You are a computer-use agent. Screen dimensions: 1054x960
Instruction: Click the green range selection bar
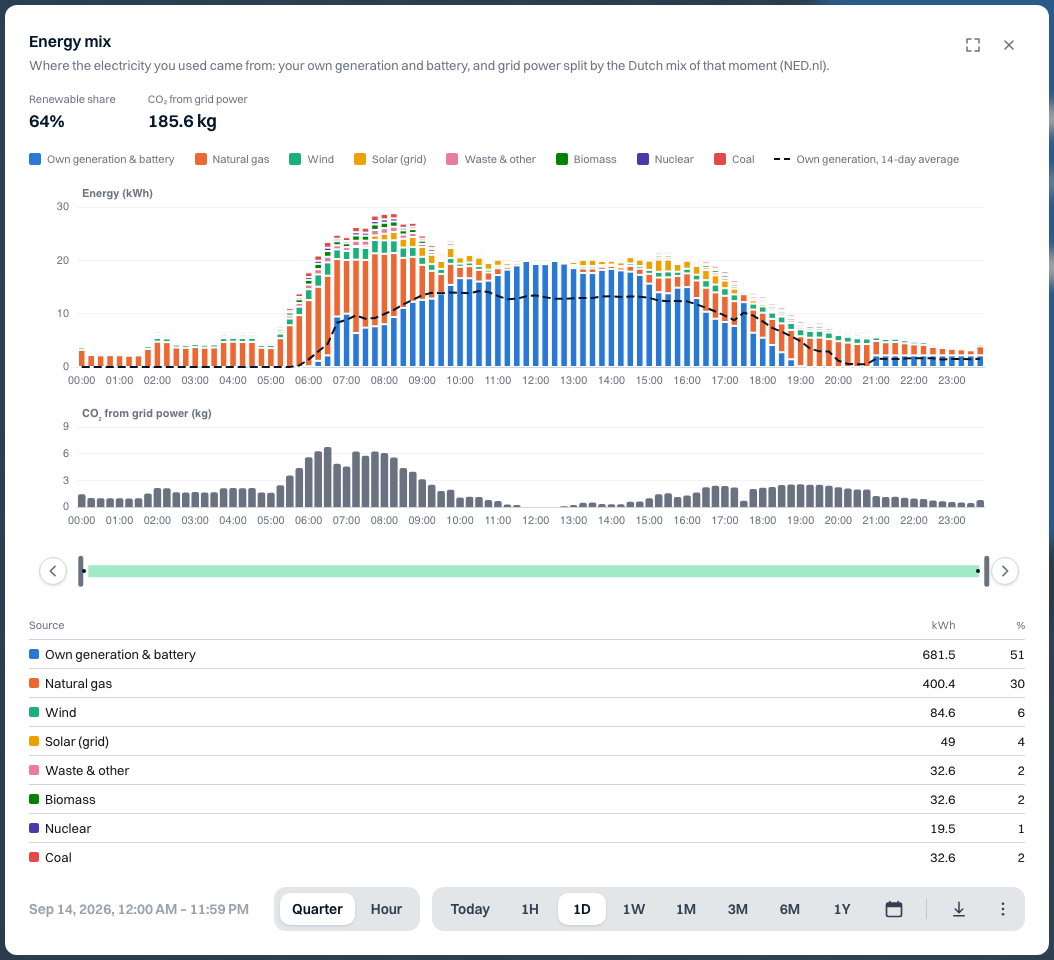(534, 571)
